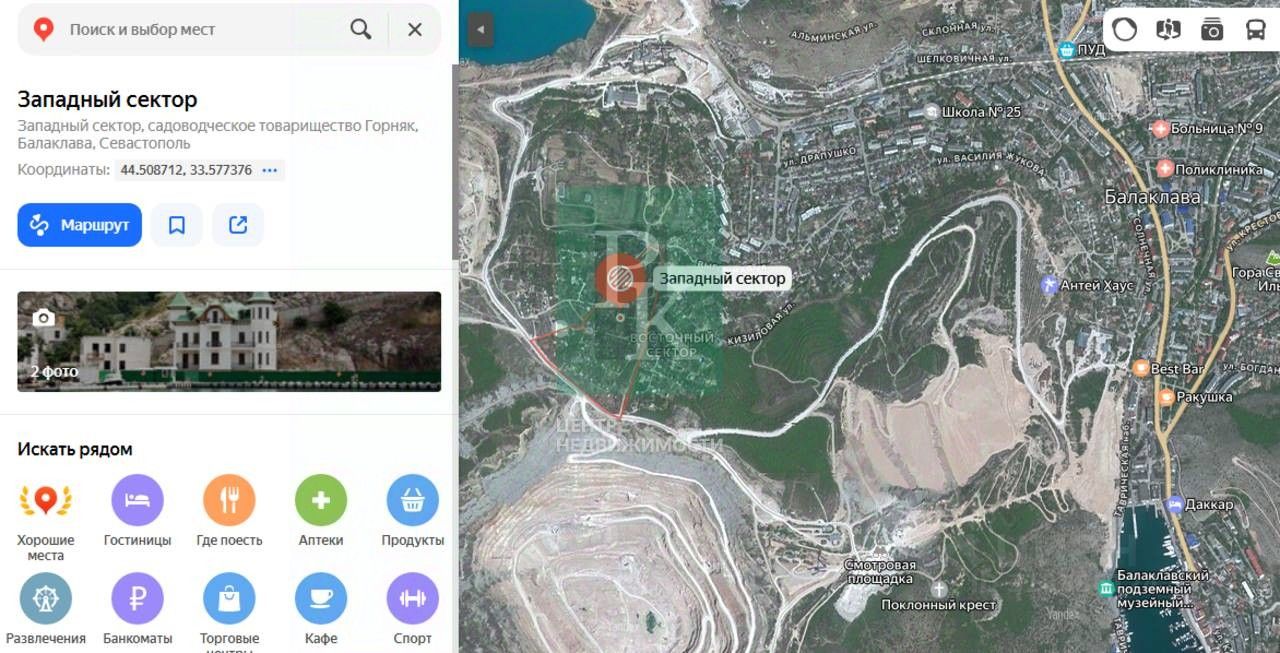Toggle the public transport bus icon
The height and width of the screenshot is (653, 1280).
coord(1255,29)
